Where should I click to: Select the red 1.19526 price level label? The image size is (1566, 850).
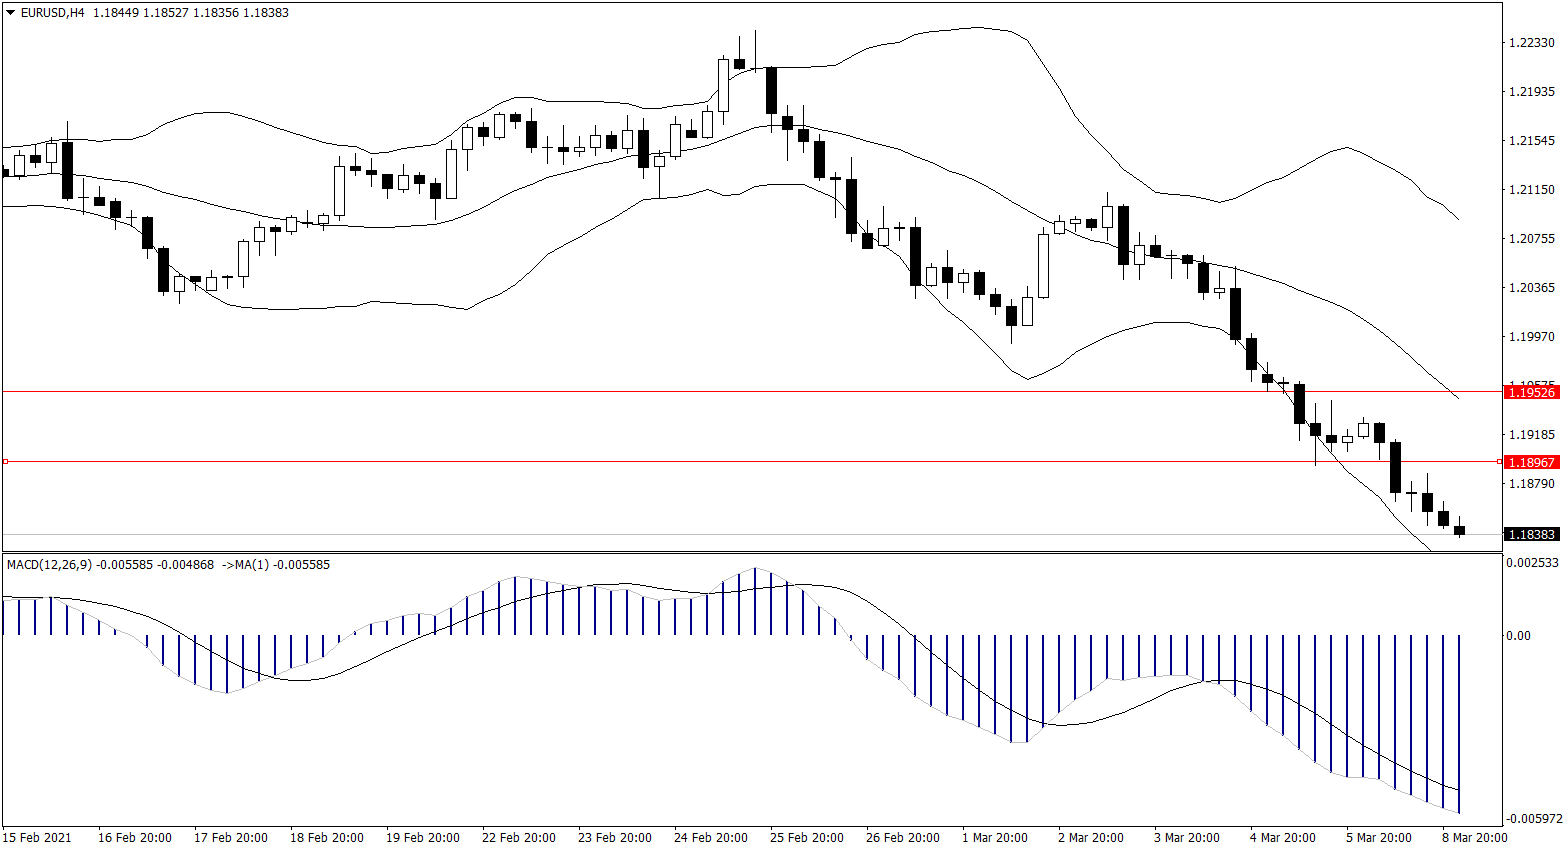point(1531,392)
